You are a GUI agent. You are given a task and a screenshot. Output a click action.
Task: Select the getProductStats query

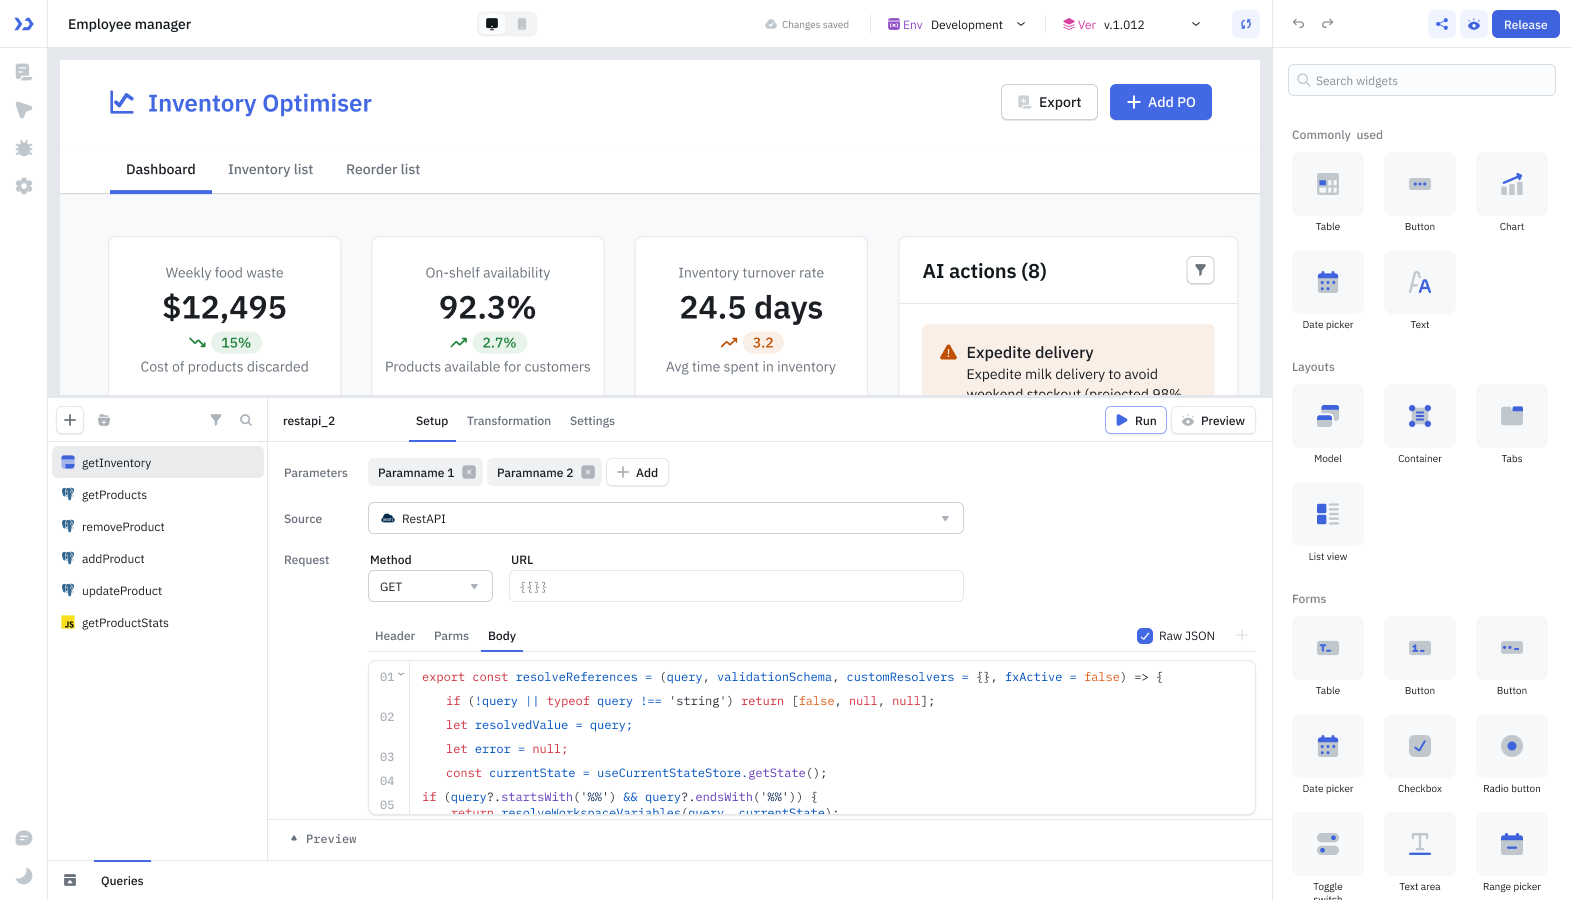point(158,623)
